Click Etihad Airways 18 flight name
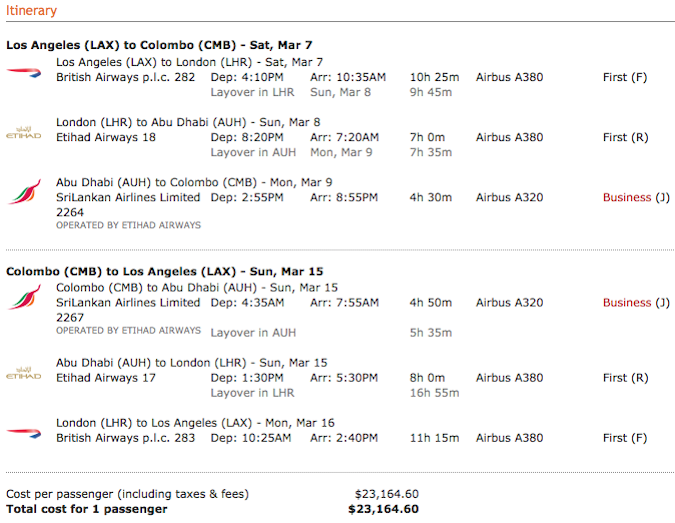This screenshot has height=523, width=675. coord(106,137)
